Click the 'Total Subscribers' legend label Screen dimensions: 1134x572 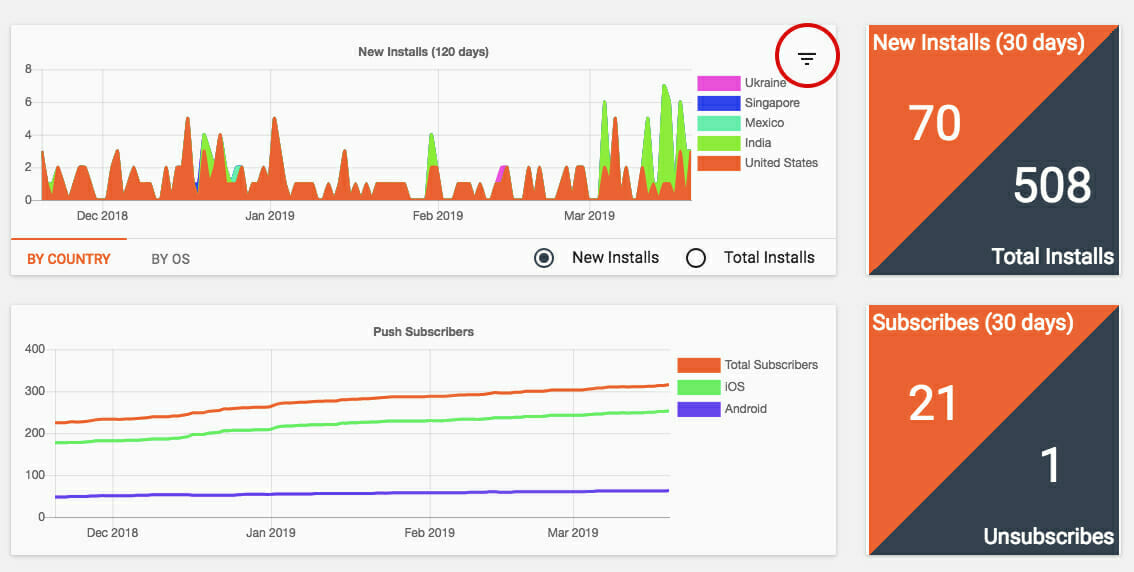click(x=771, y=365)
